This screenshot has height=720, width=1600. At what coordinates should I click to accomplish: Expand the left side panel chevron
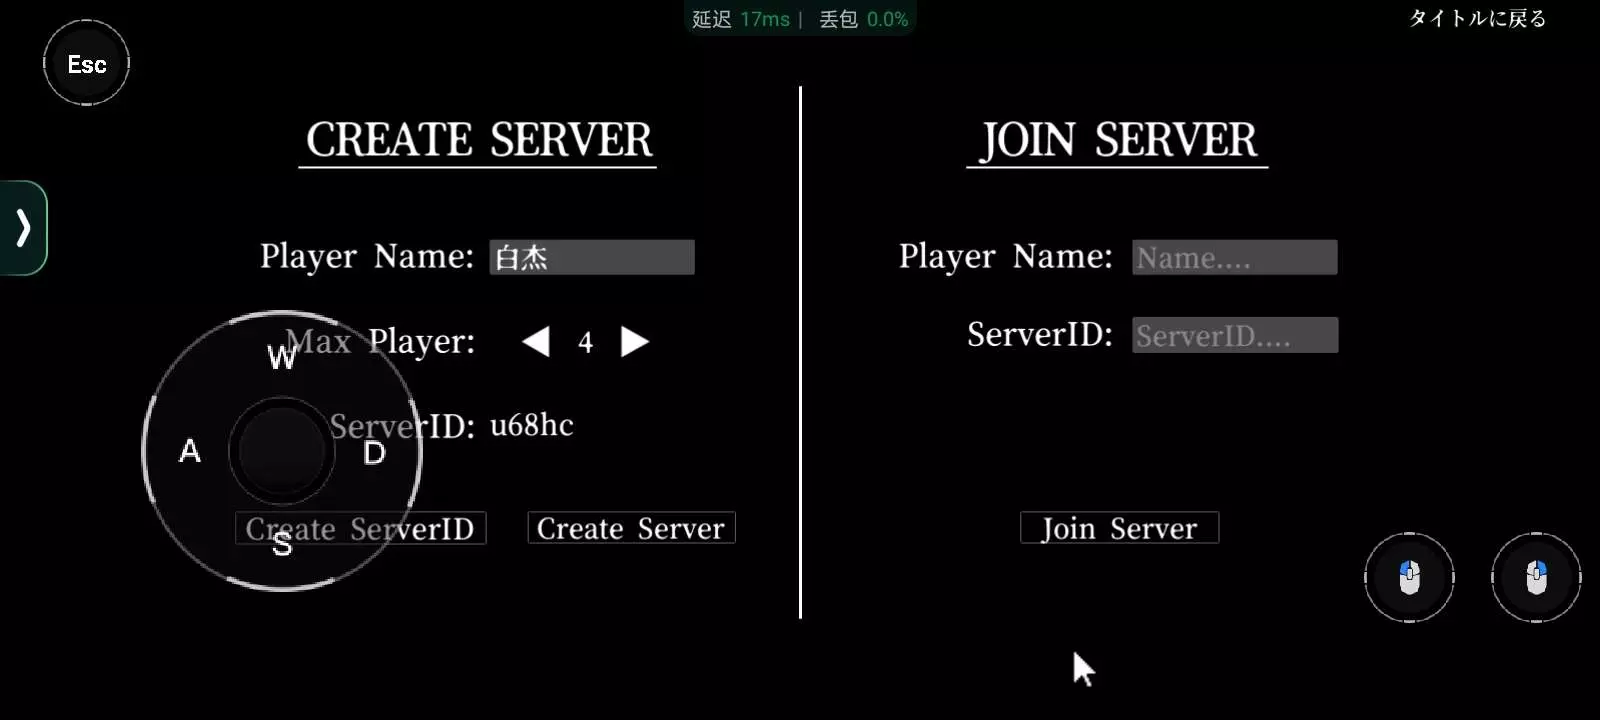(x=23, y=228)
